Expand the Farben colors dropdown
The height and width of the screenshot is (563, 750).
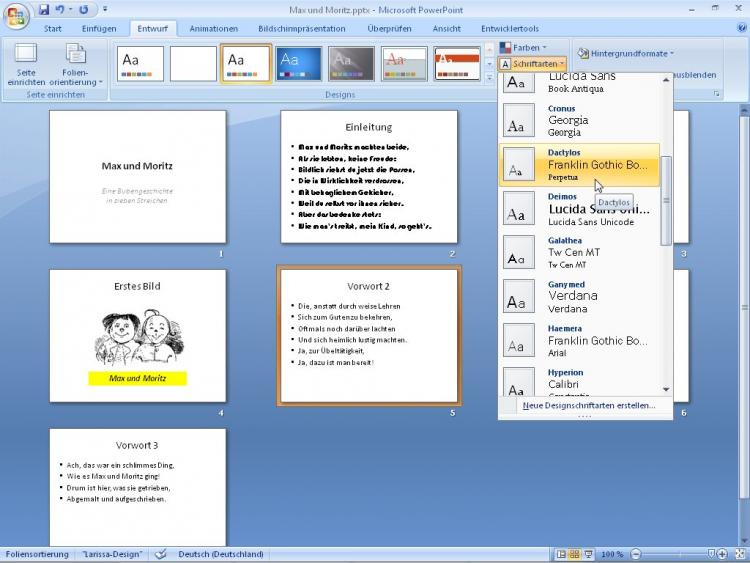pos(525,47)
